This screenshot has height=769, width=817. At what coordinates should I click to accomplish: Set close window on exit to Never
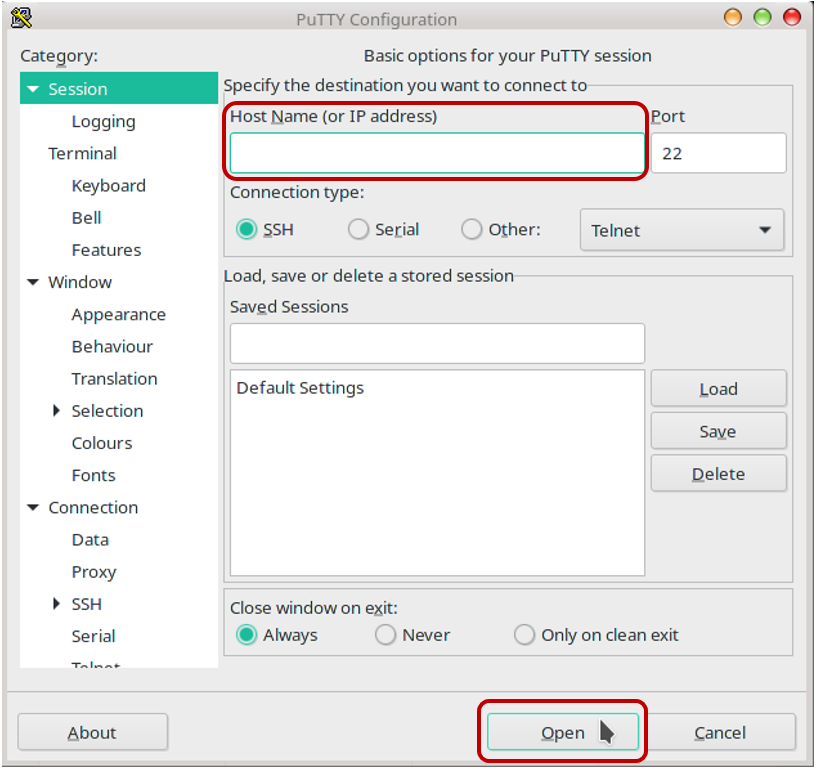pos(385,635)
